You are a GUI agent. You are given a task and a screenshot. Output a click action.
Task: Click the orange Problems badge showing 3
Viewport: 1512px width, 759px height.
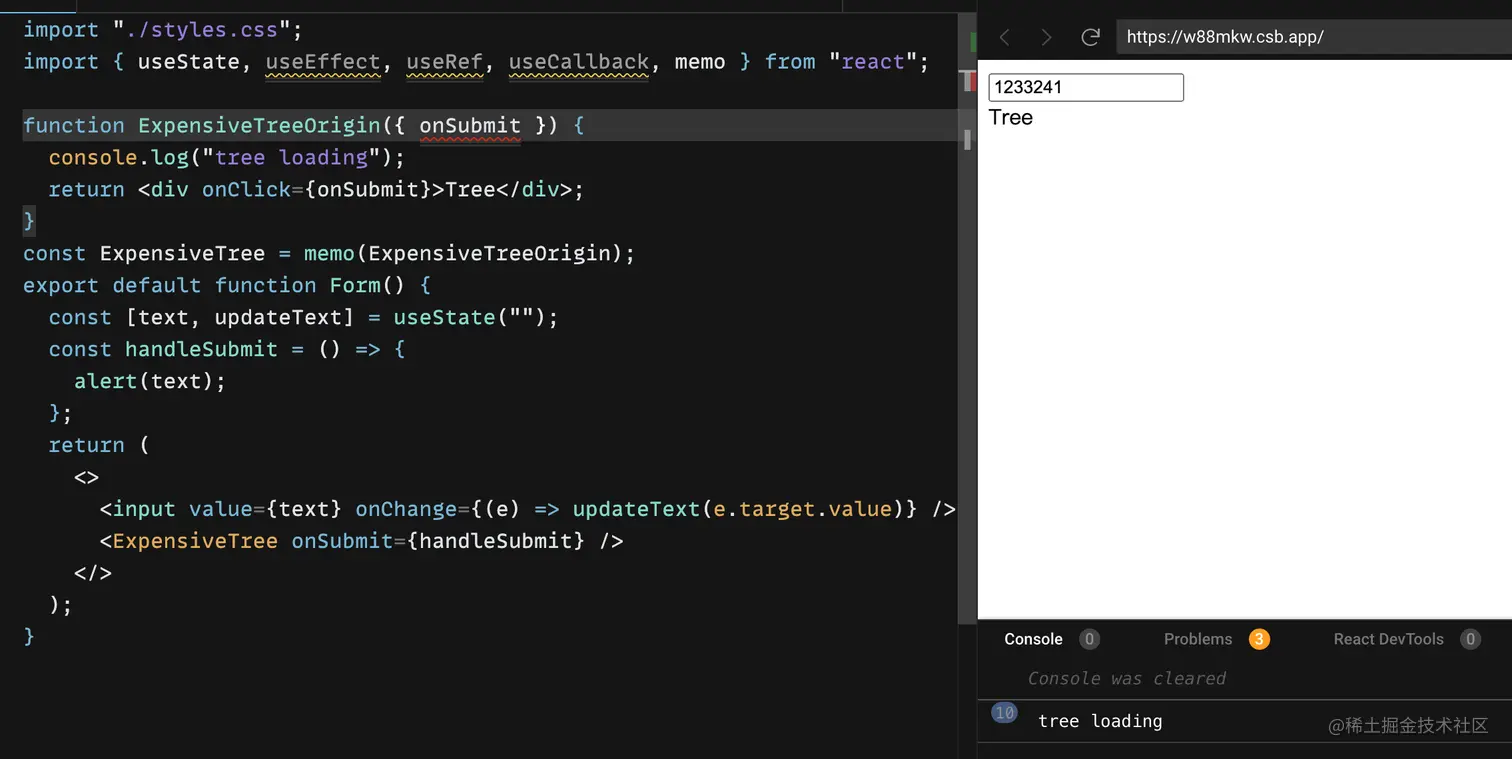click(x=1259, y=639)
